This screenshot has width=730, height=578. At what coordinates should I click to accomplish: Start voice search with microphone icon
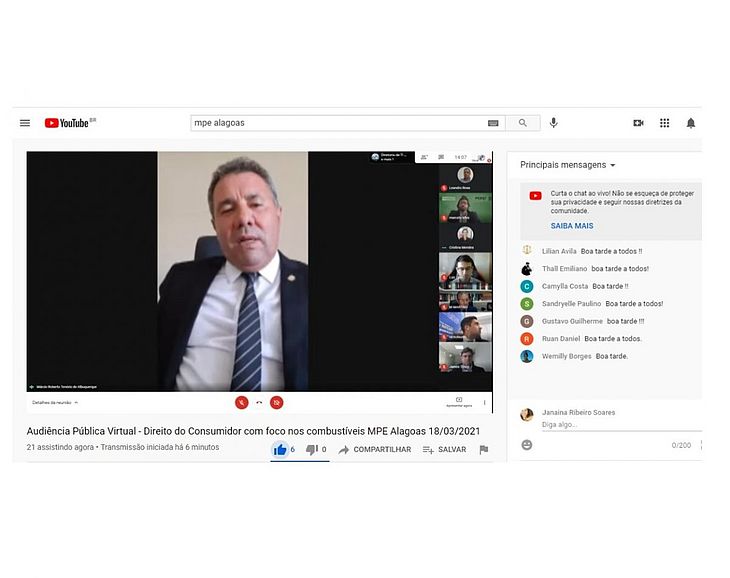(x=554, y=123)
